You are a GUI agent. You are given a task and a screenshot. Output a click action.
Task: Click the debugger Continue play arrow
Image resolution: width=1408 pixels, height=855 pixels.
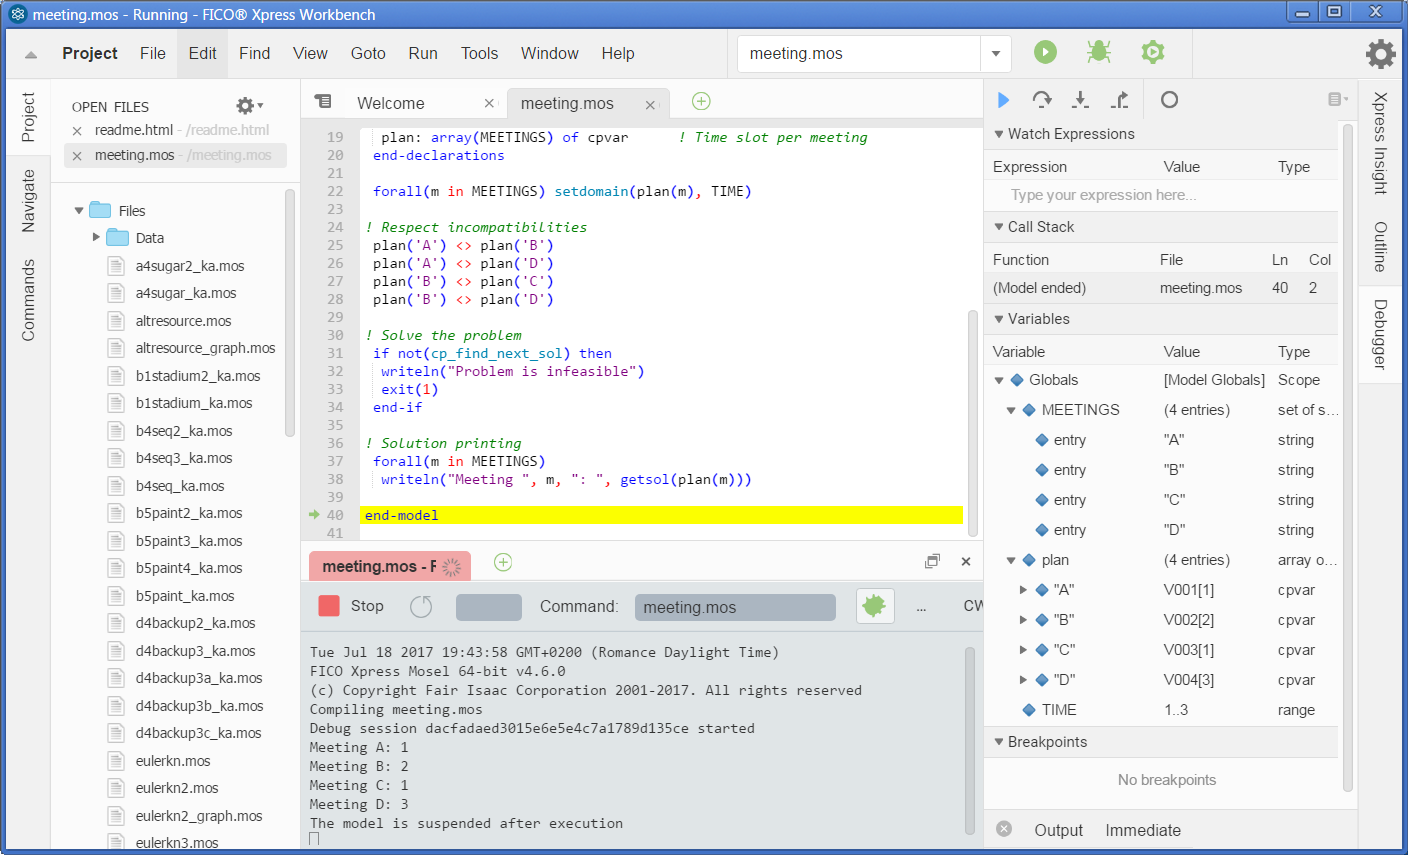(x=1004, y=100)
